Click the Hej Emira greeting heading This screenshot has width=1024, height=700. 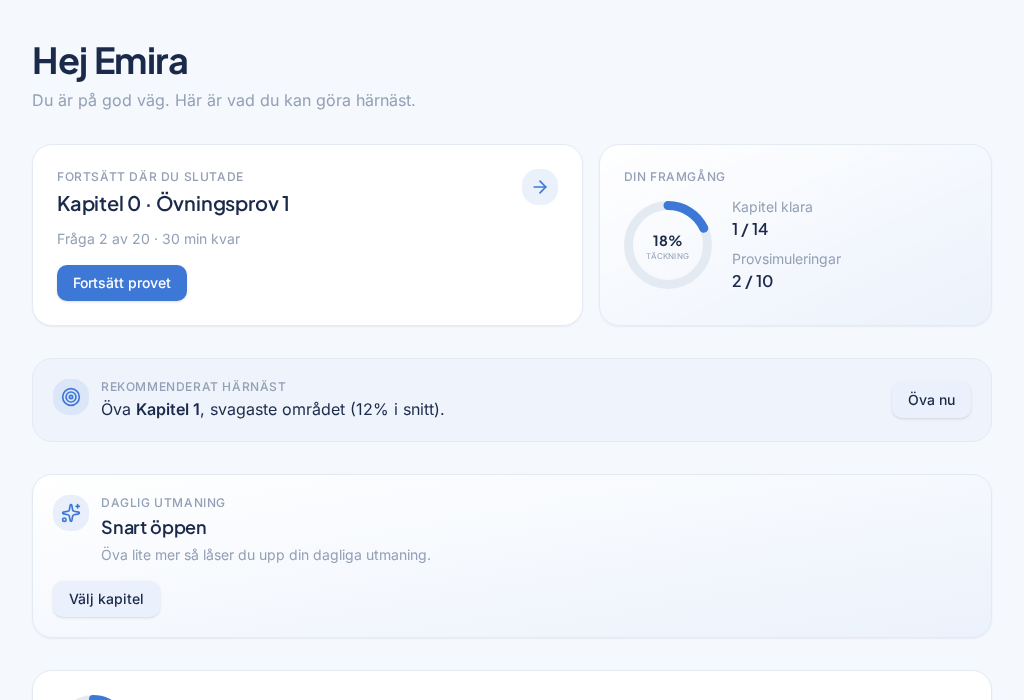click(110, 62)
